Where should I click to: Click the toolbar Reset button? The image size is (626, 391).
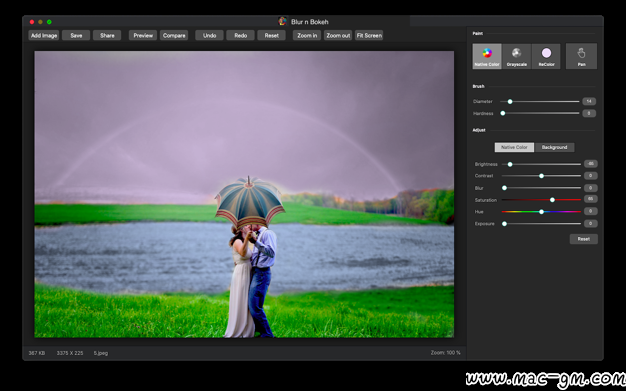click(271, 36)
